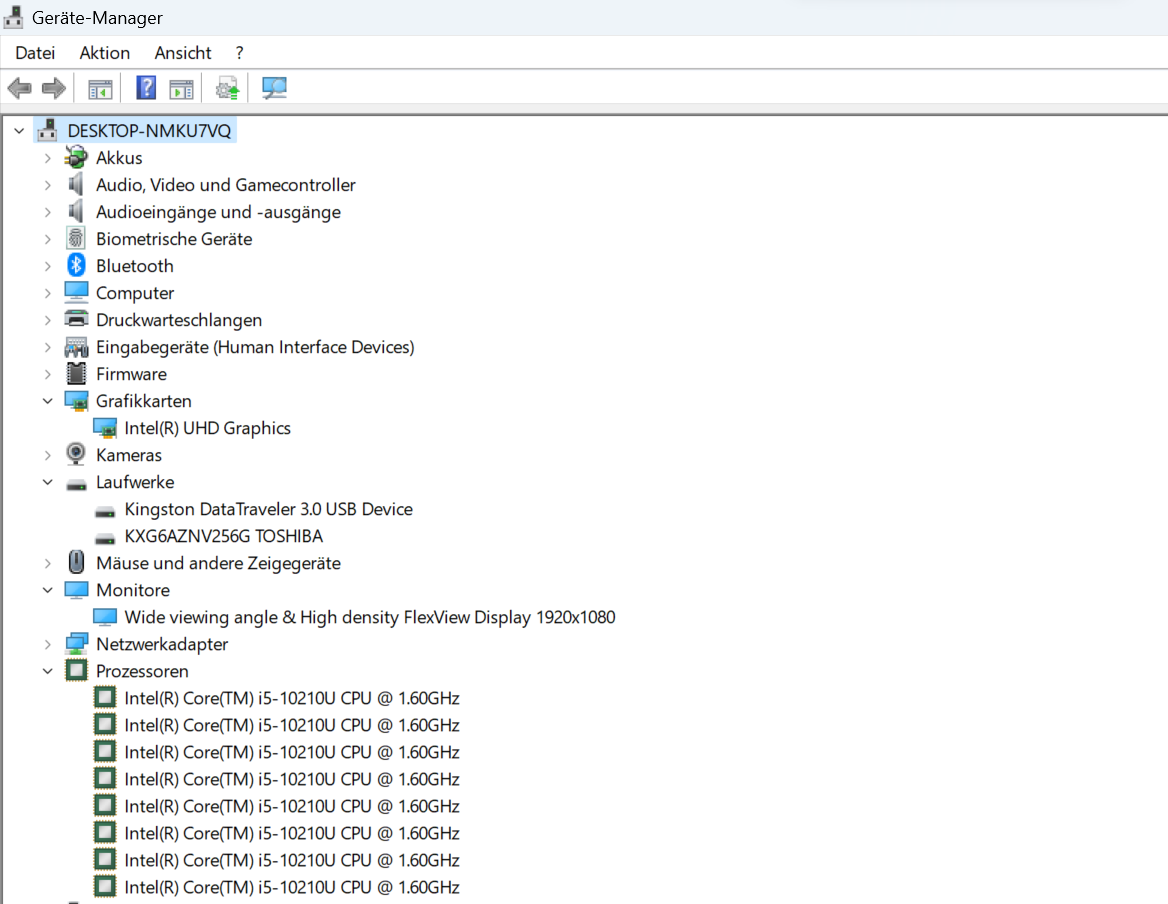
Task: Select the 'Computer' category label
Action: coord(135,293)
